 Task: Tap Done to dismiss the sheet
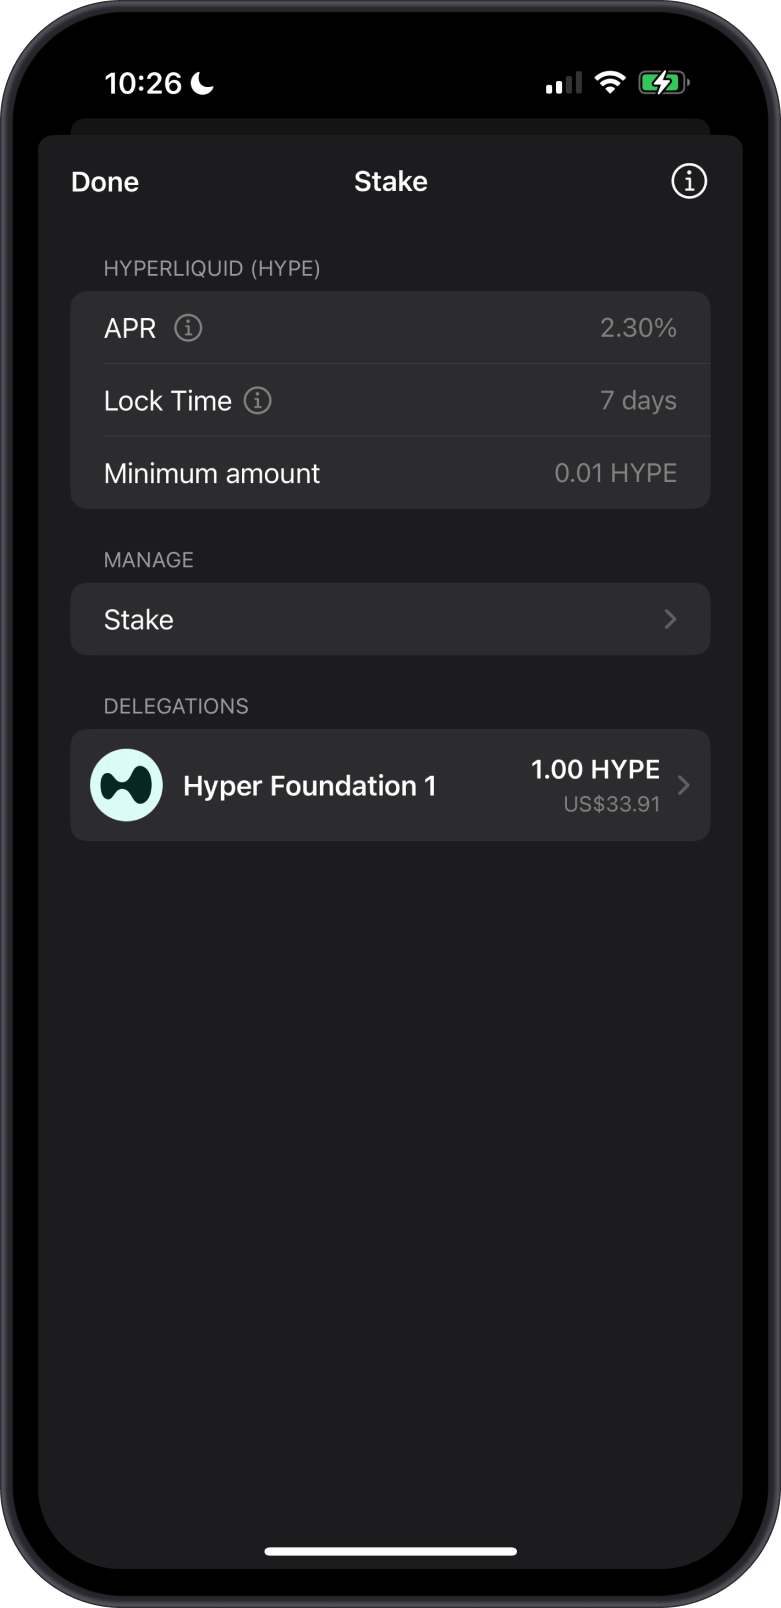point(104,181)
